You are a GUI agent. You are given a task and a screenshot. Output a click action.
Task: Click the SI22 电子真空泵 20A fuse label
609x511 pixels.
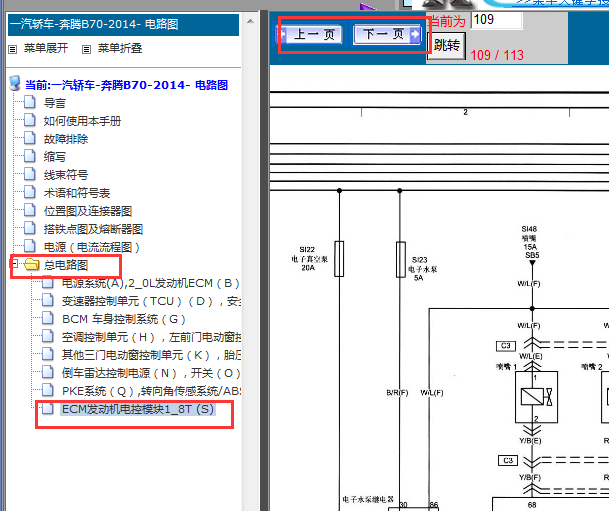310,259
